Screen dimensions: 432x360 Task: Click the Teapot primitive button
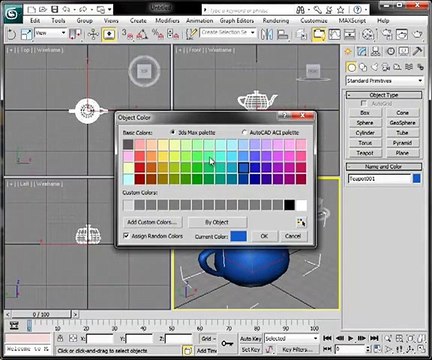coord(365,153)
